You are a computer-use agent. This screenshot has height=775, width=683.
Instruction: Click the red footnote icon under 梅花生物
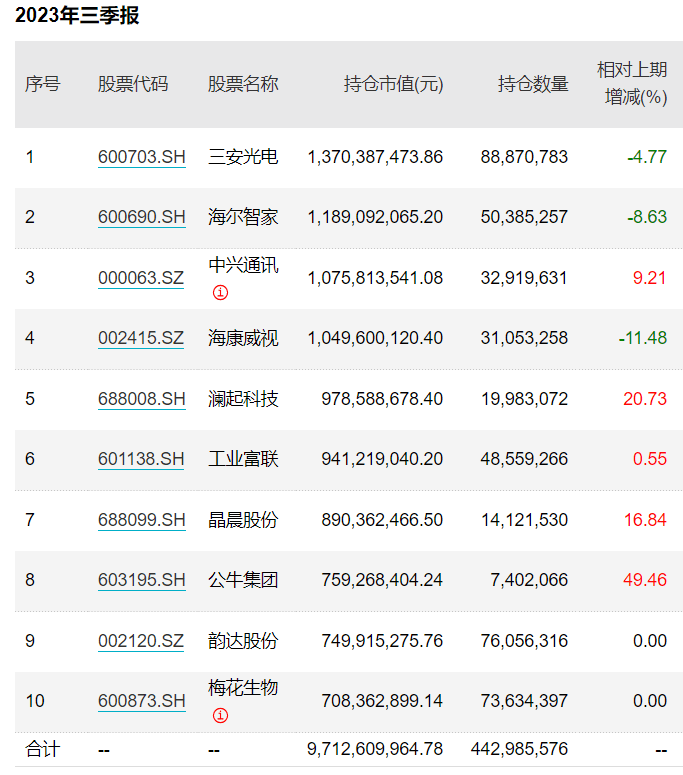pos(220,716)
